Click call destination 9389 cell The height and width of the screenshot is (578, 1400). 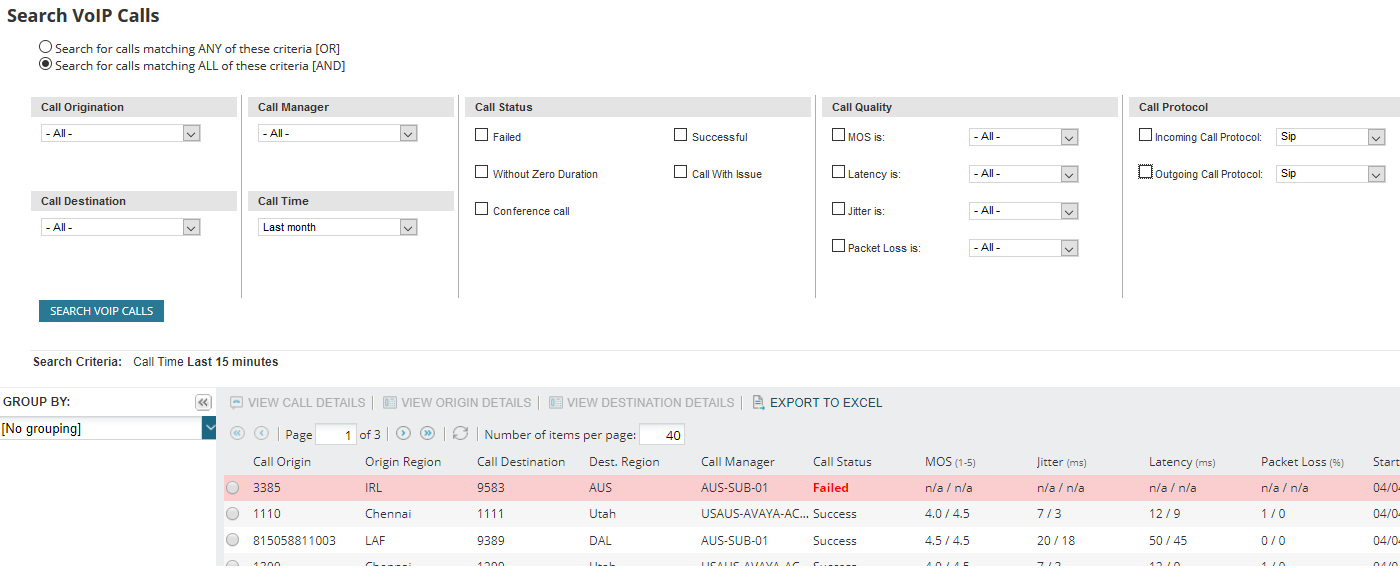491,541
